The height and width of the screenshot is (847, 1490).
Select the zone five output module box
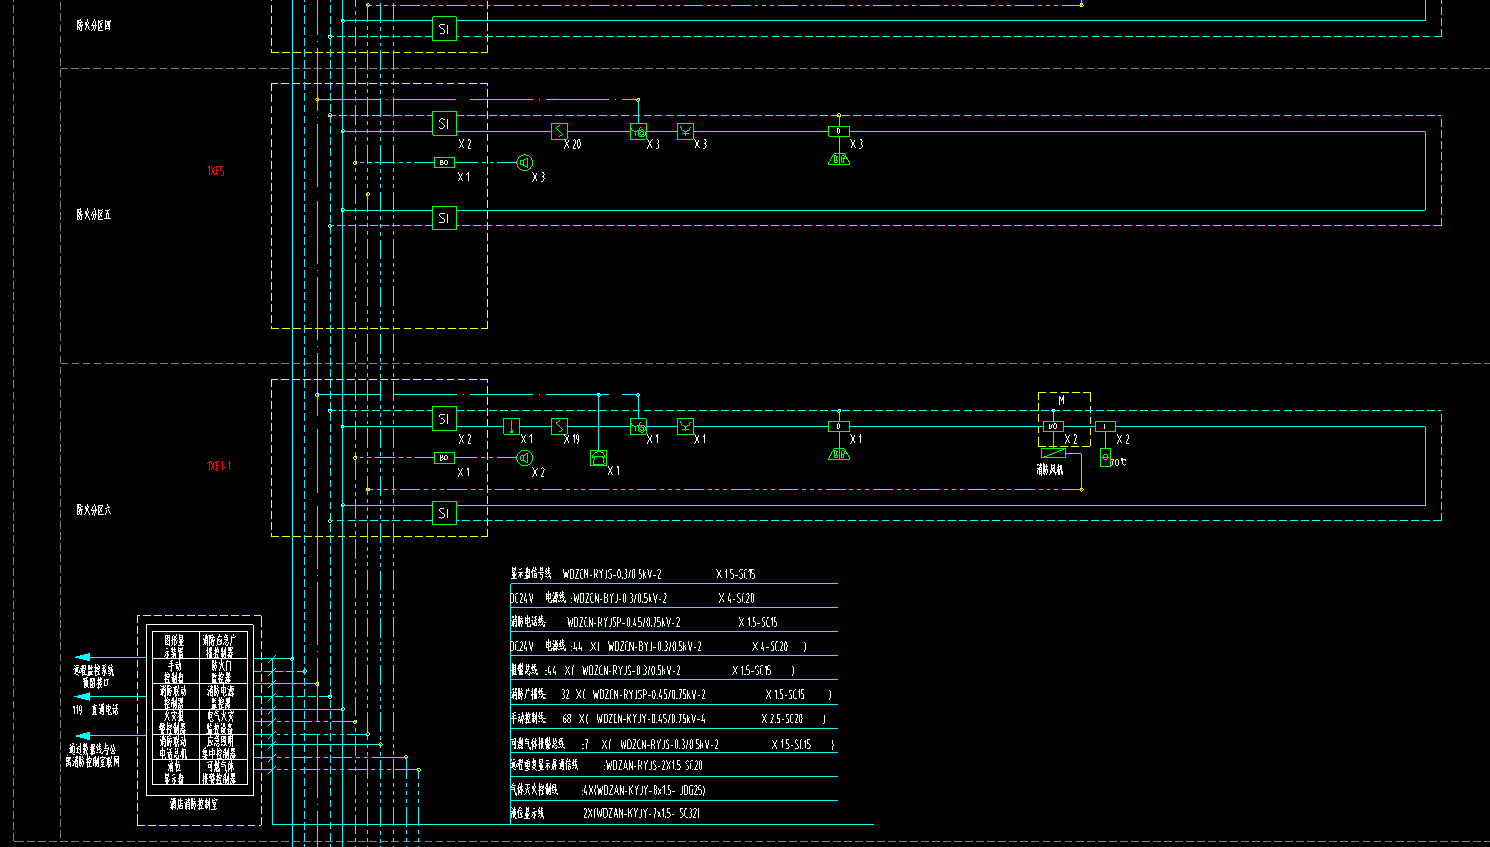tap(839, 131)
